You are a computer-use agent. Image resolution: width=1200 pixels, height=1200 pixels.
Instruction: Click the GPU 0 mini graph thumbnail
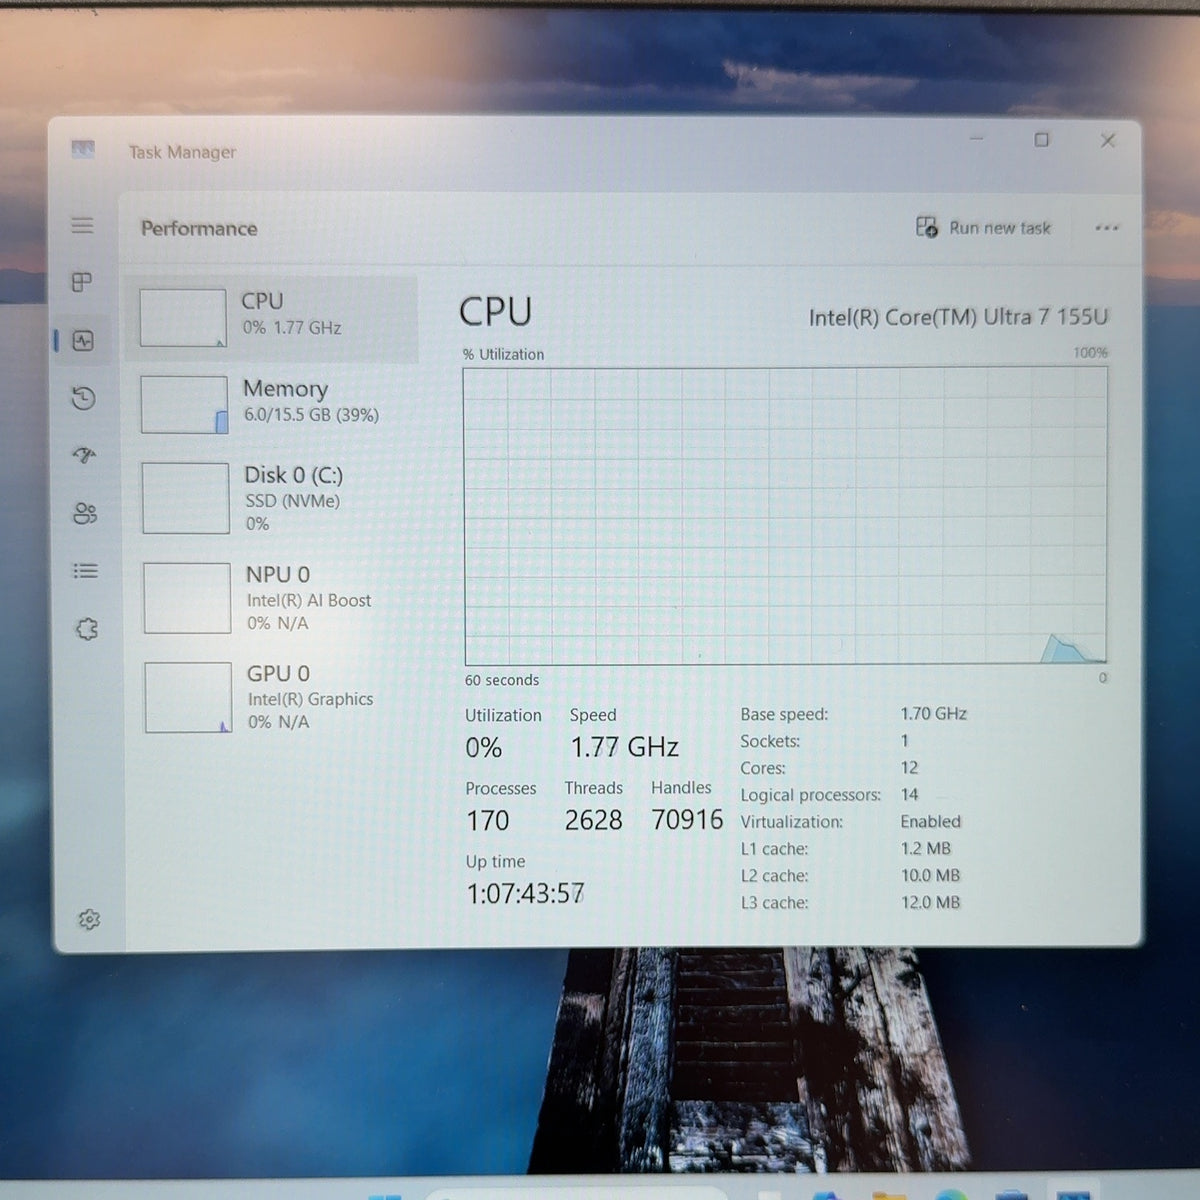188,697
